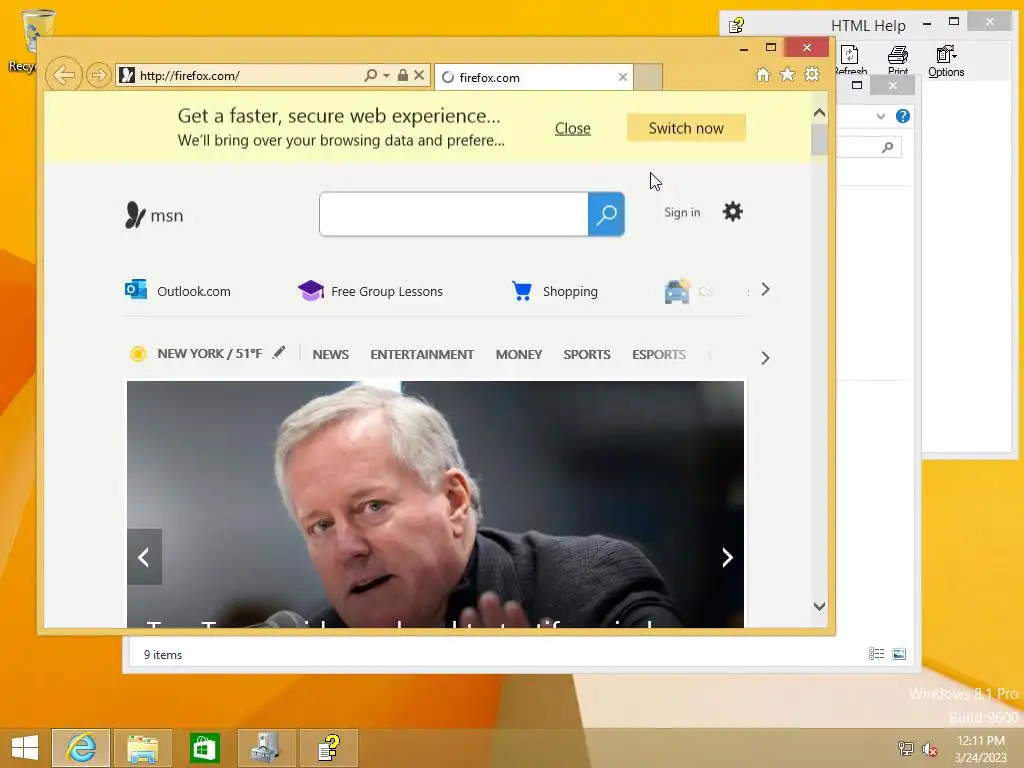Submit search with the blue magnifier button

[x=606, y=214]
